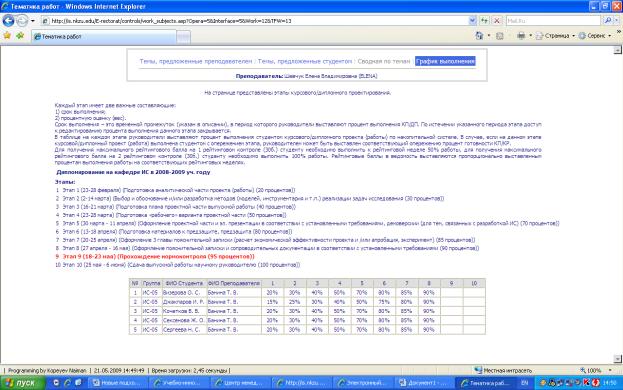This screenshot has width=623, height=390.
Task: Open Темы, предложенные студентом link
Action: [305, 61]
